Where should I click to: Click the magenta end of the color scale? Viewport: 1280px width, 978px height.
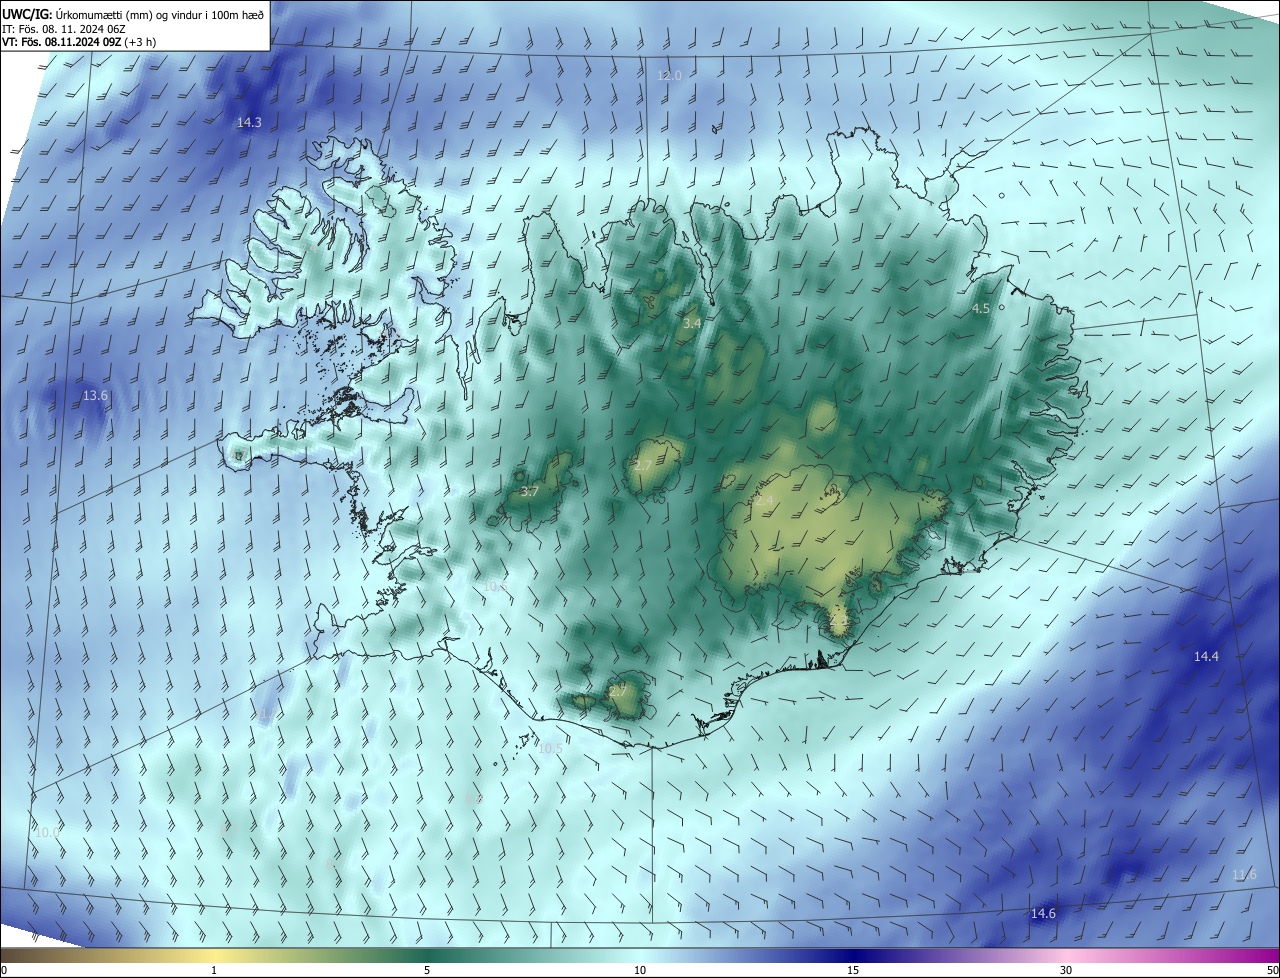point(1260,956)
